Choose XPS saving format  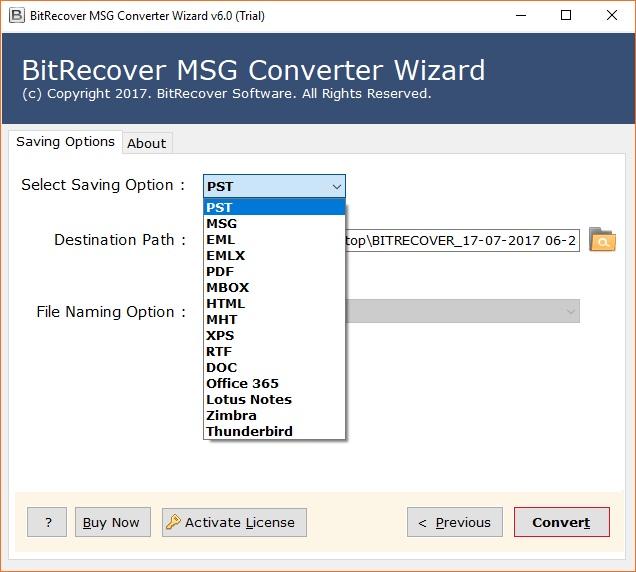(274, 335)
